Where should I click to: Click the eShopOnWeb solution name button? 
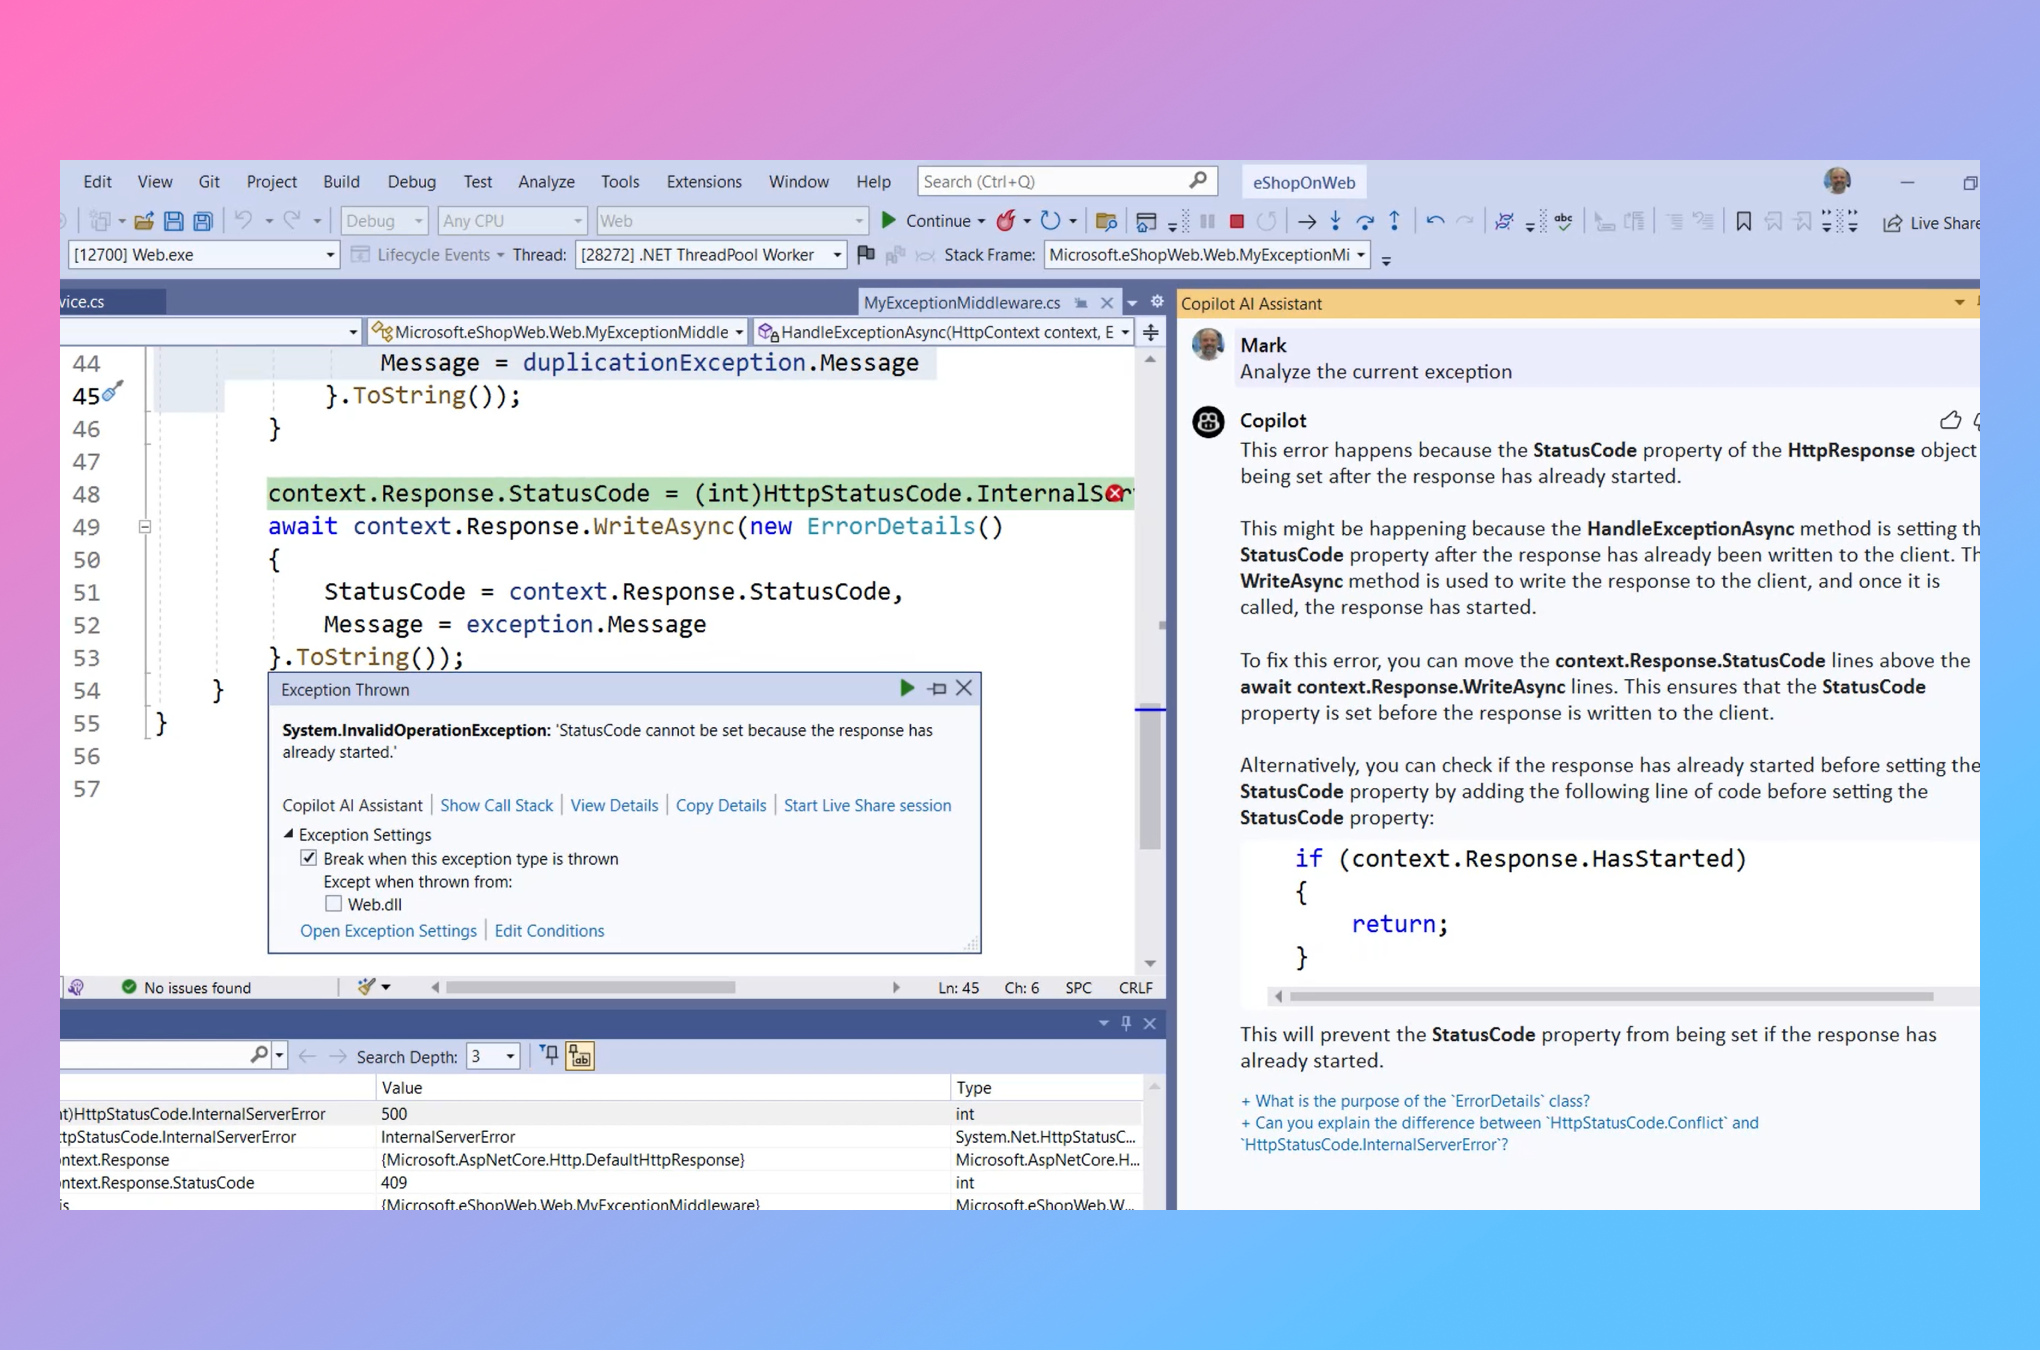(x=1304, y=182)
